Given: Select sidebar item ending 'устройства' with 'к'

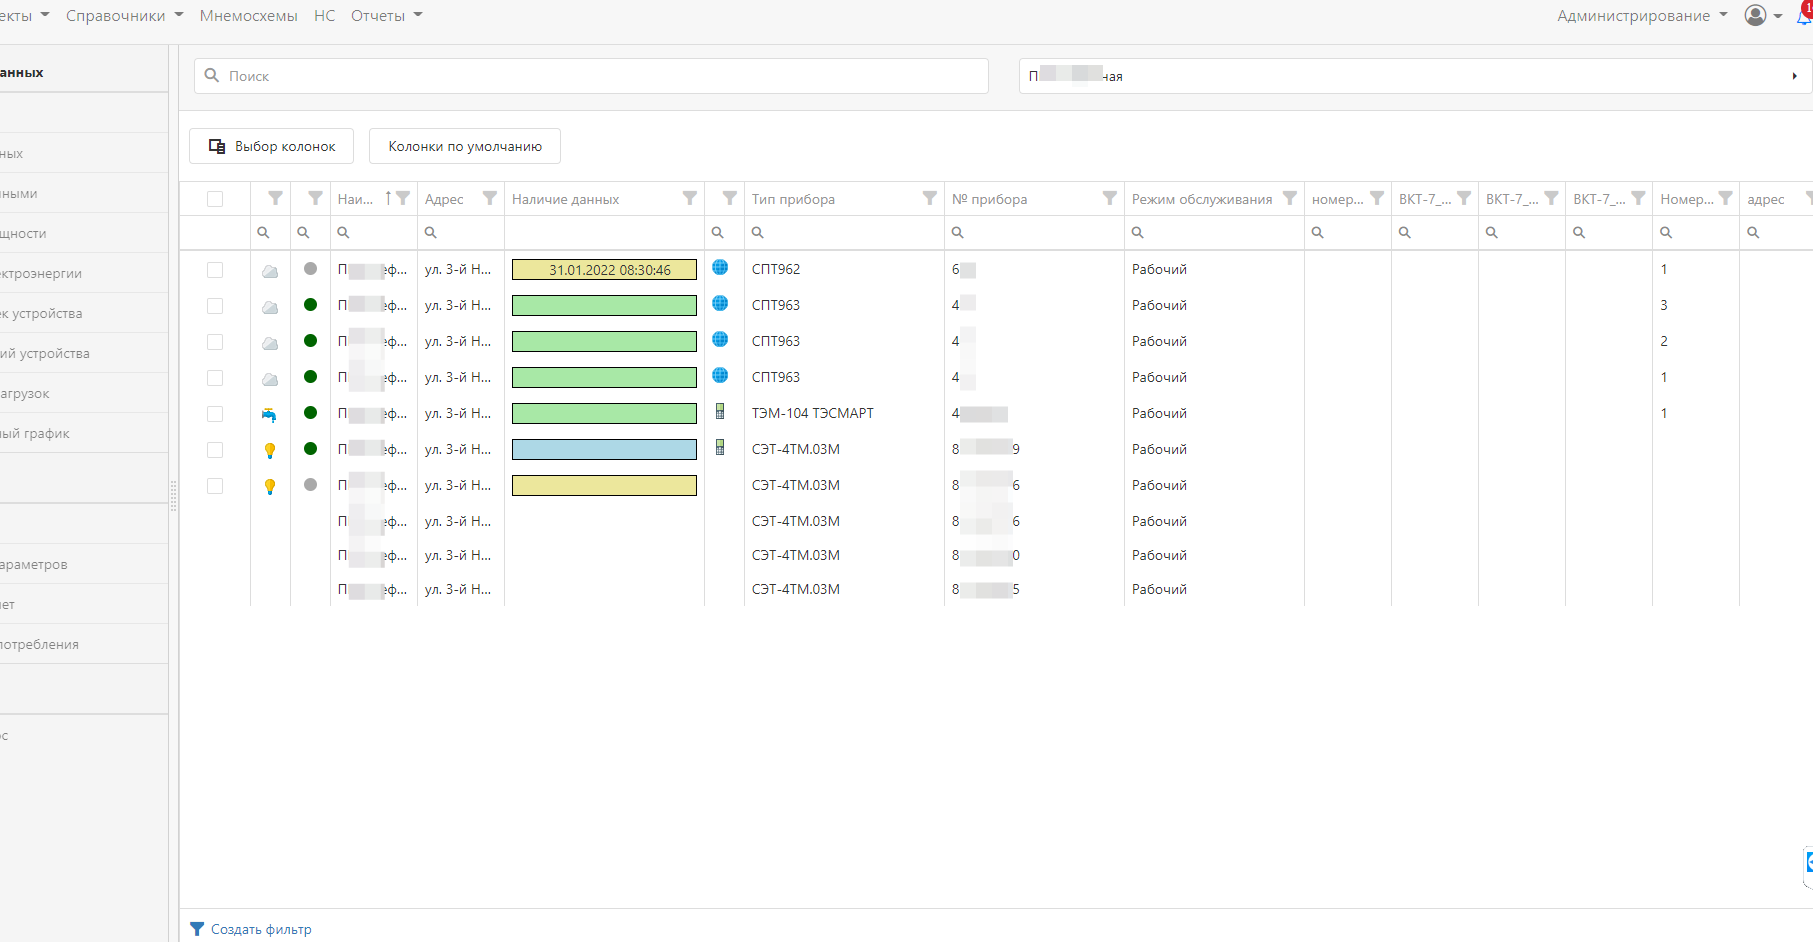Looking at the screenshot, I should click(x=84, y=313).
